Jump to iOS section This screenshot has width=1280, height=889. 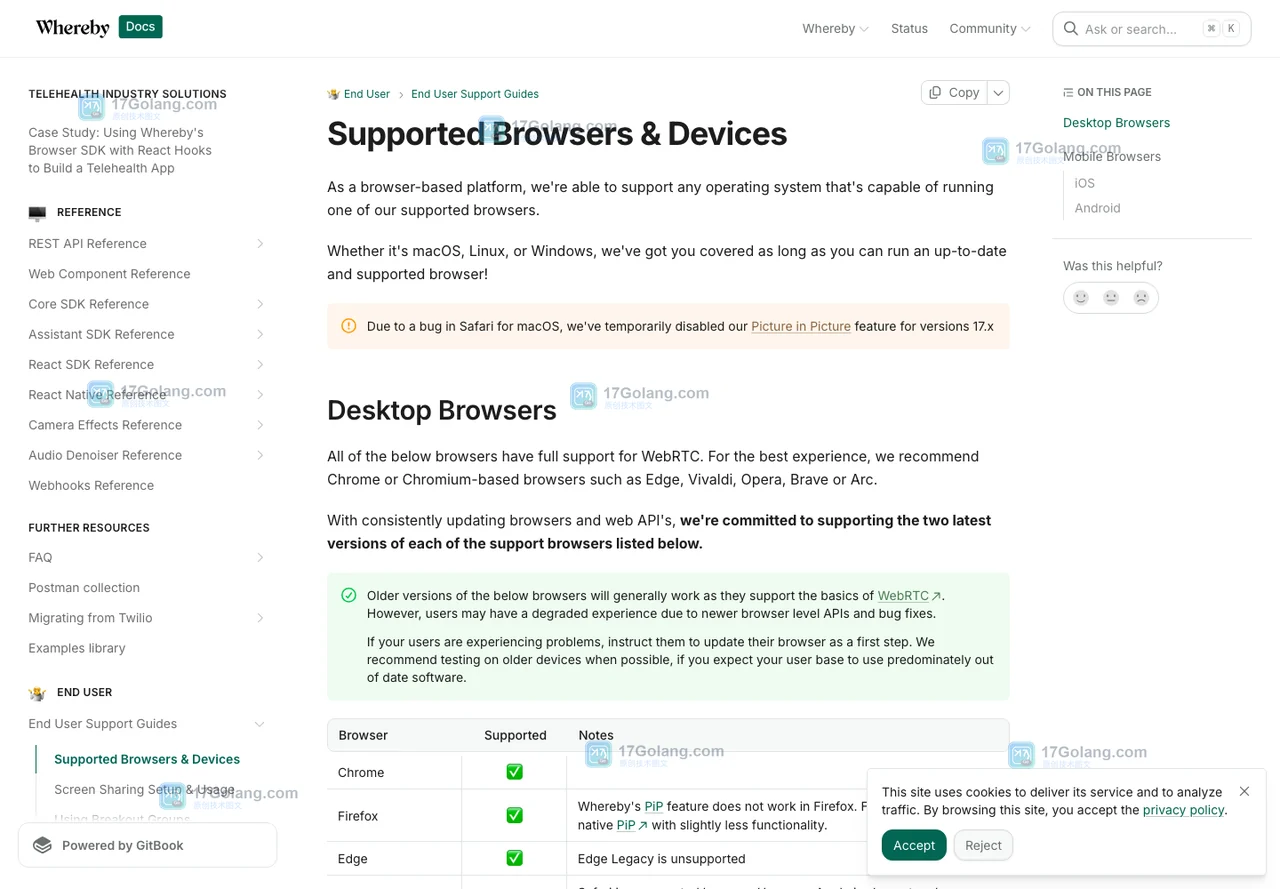point(1085,183)
